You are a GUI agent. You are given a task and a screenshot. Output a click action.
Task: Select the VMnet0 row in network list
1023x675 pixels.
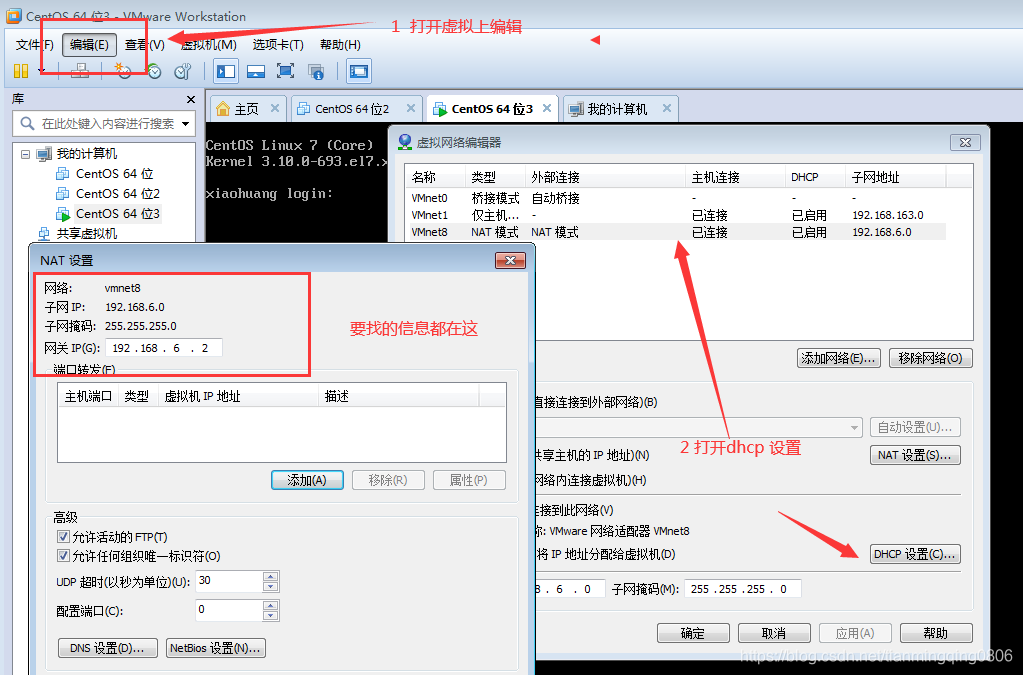[677, 198]
